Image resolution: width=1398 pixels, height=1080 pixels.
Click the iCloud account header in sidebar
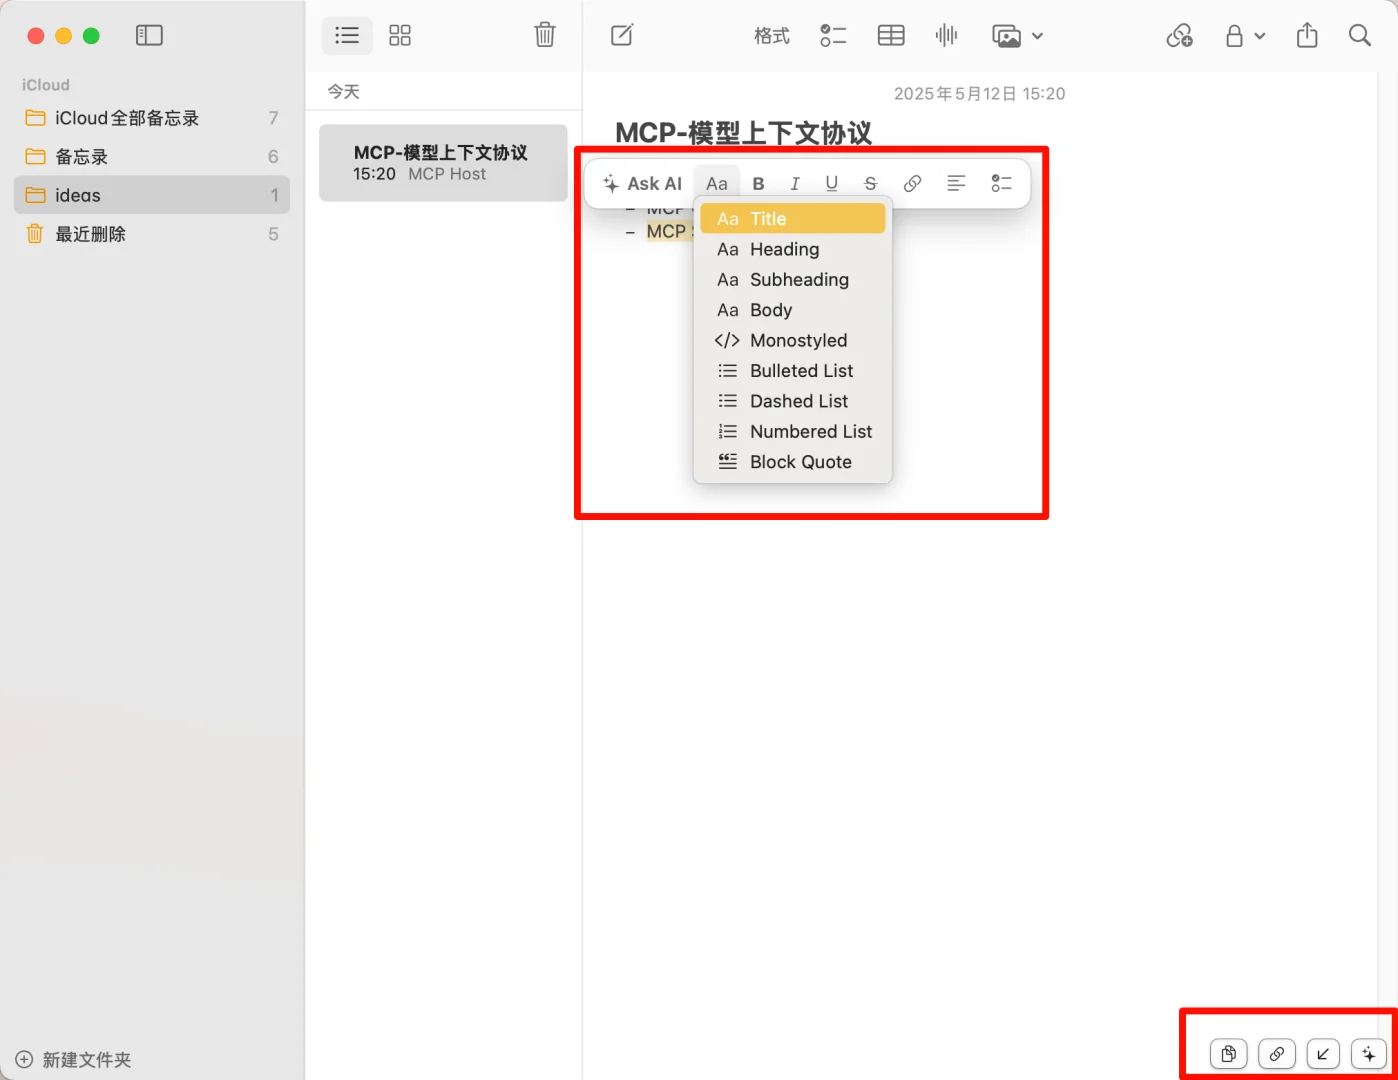tap(46, 85)
